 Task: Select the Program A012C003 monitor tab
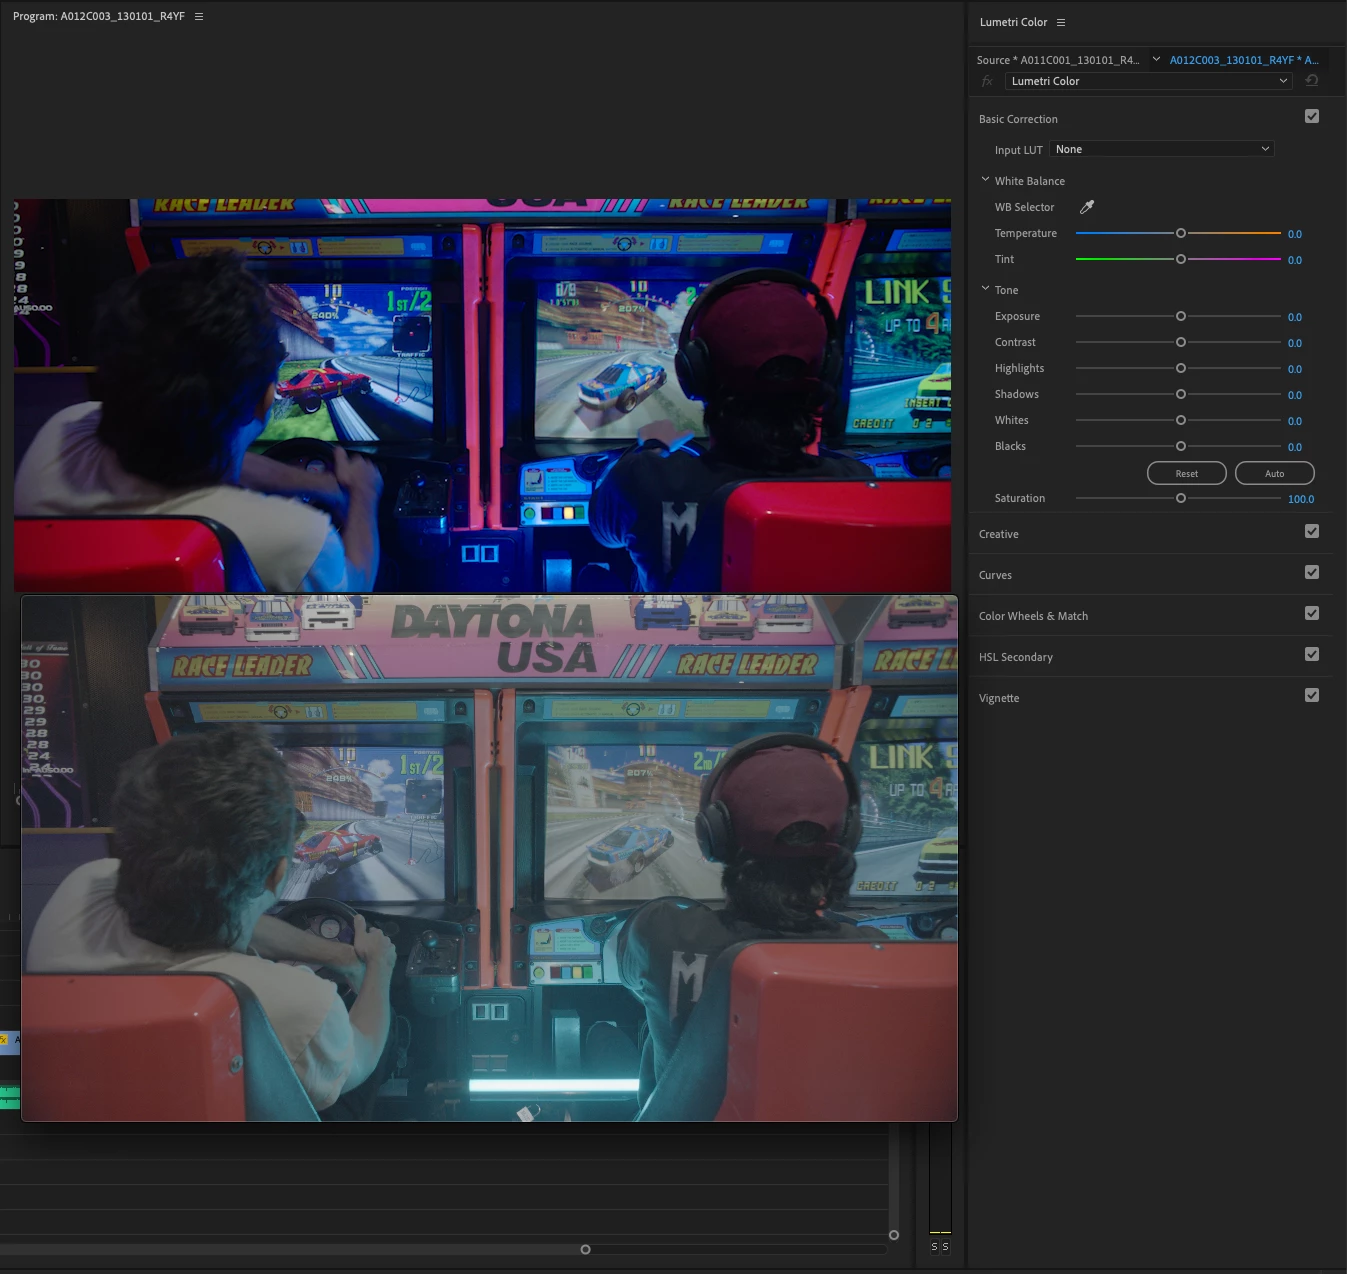tap(99, 16)
